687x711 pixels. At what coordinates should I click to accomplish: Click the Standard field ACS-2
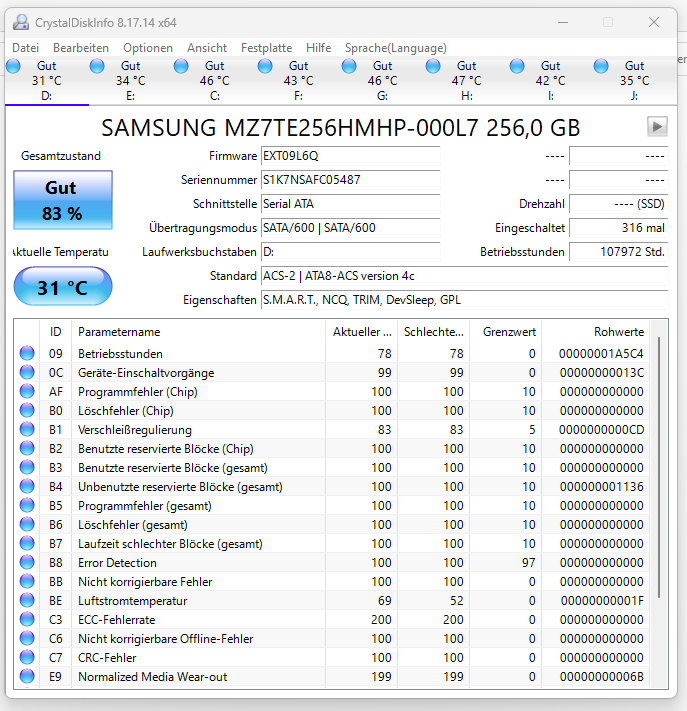click(x=464, y=276)
